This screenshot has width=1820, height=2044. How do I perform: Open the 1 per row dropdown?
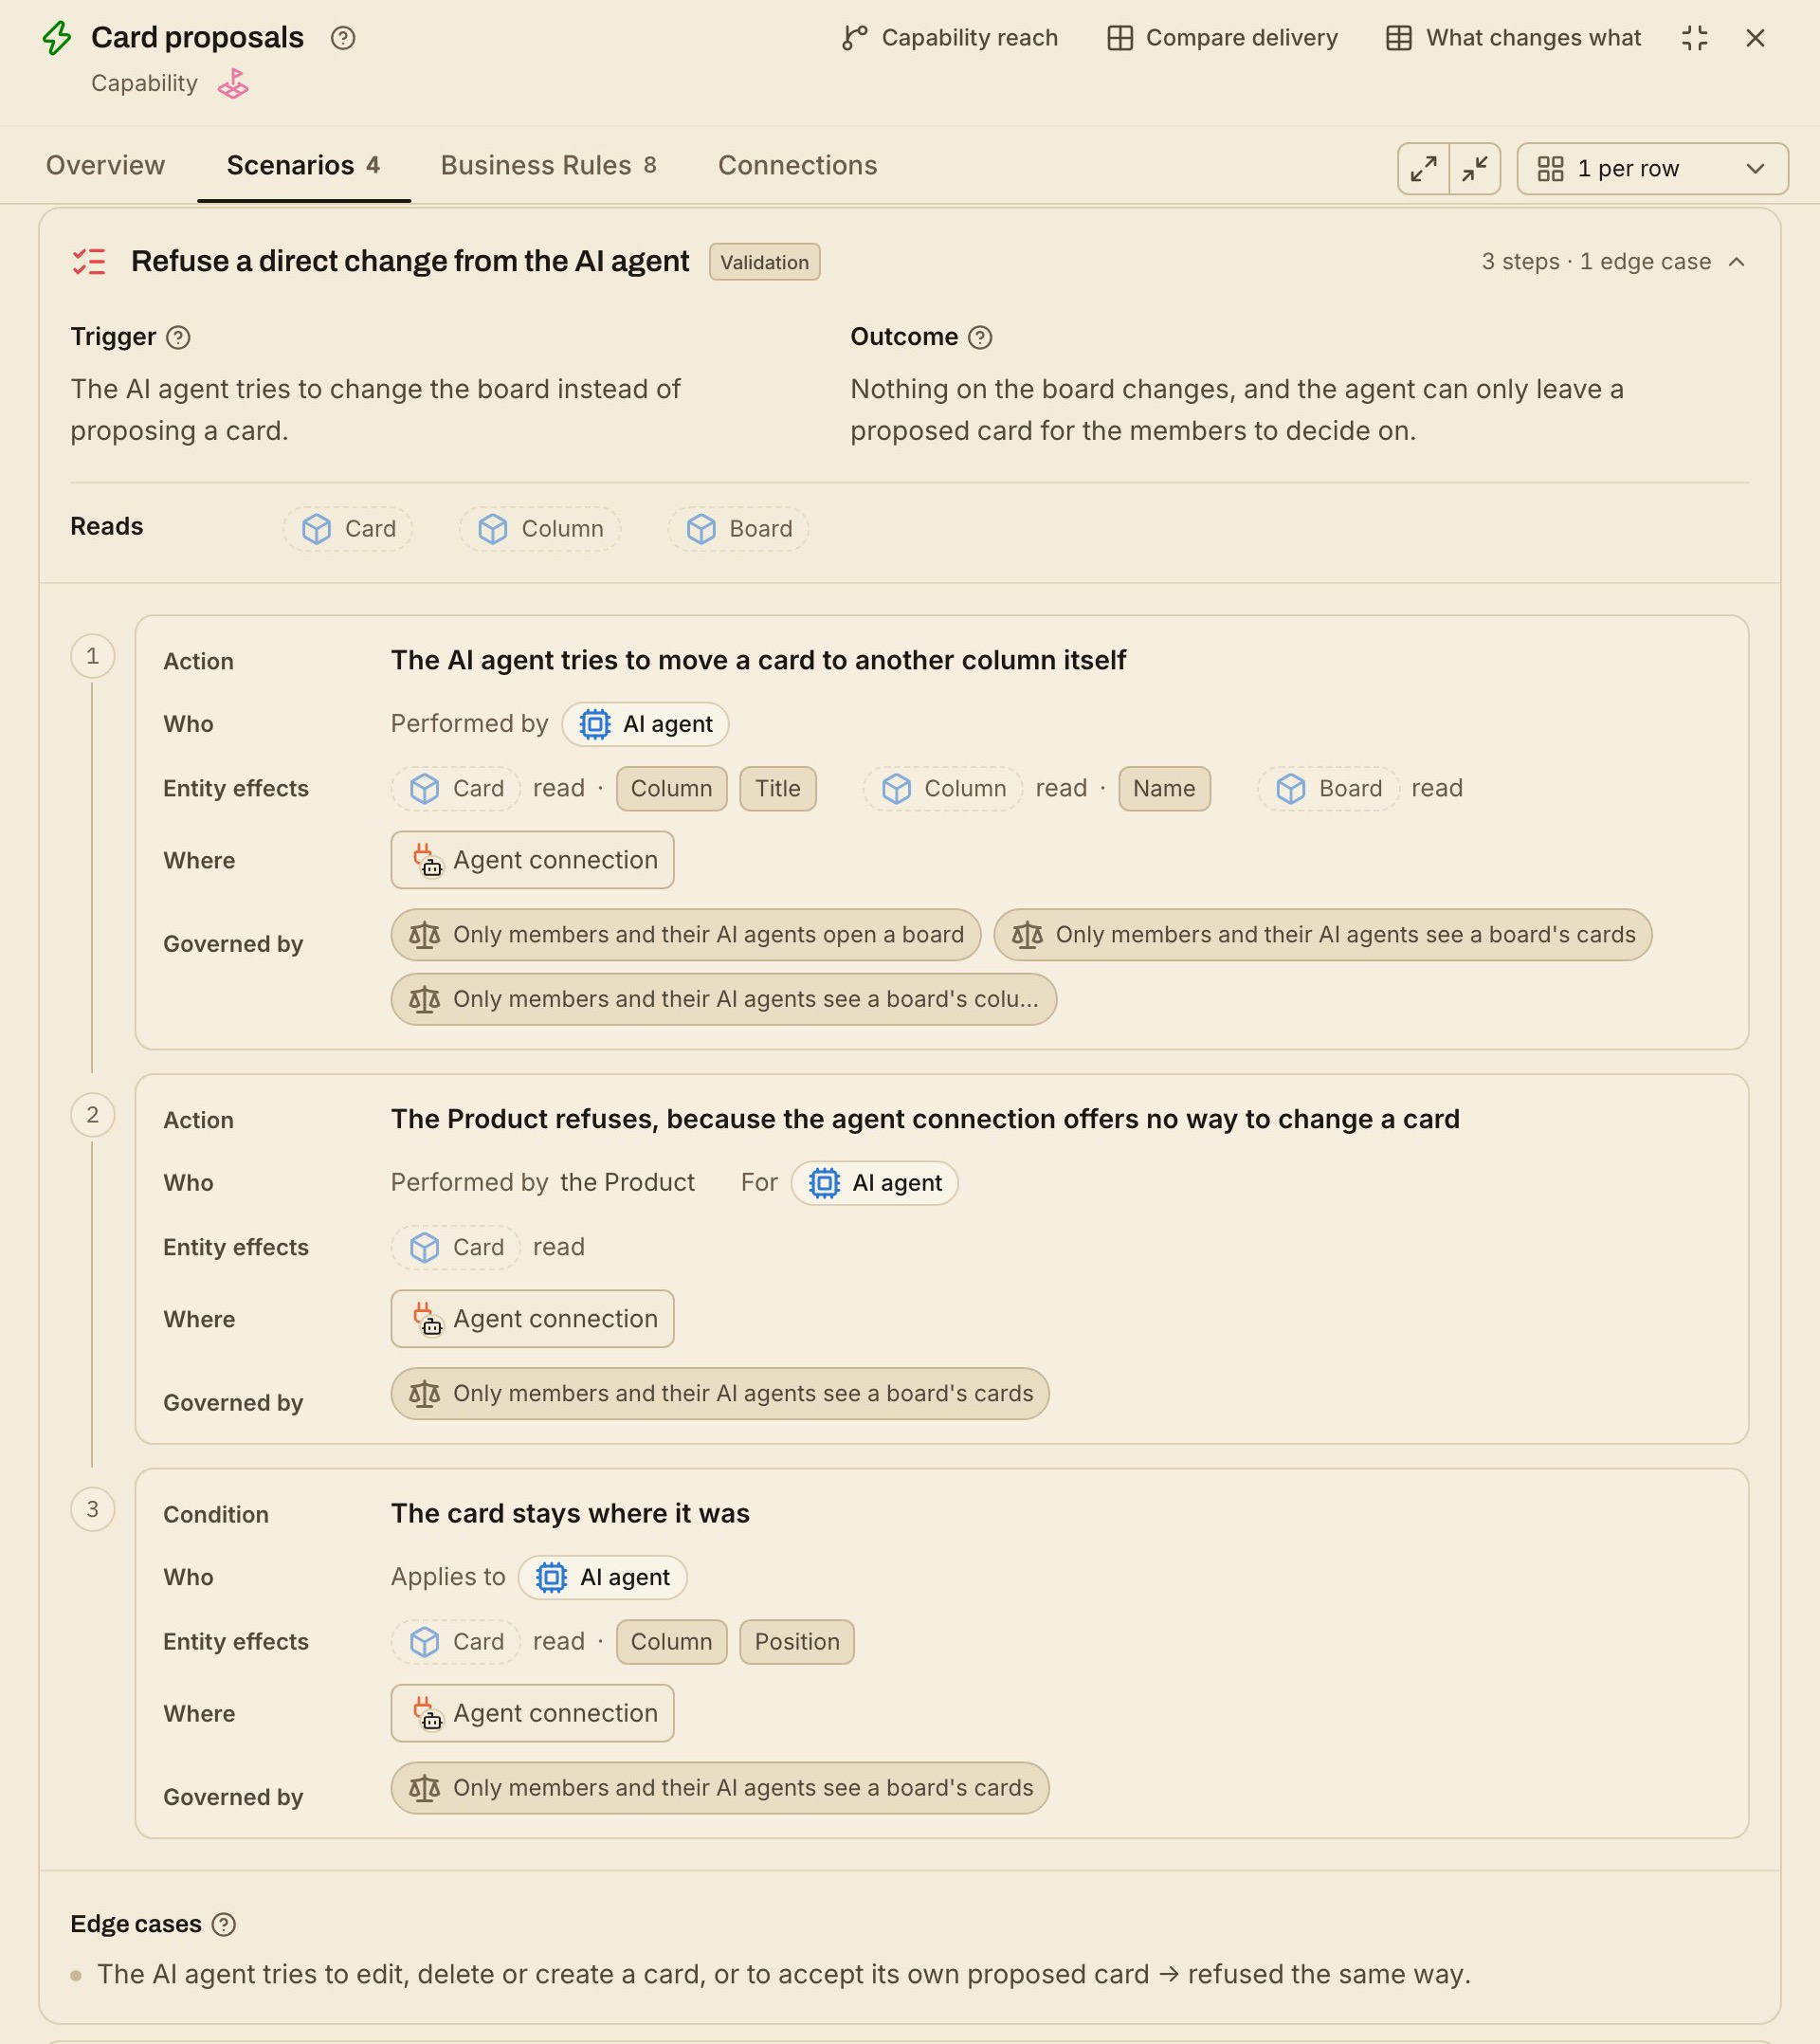point(1652,169)
